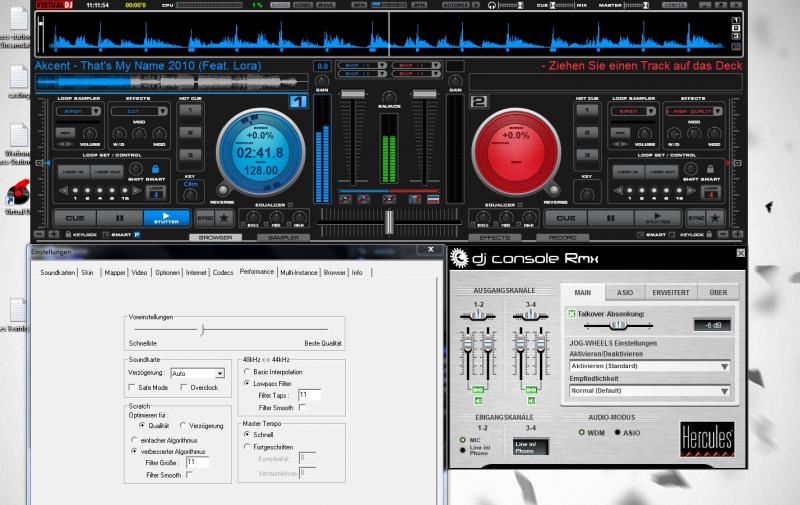The height and width of the screenshot is (505, 800).
Task: Open the deck 2 loop sampler dropdown
Action: click(x=633, y=111)
